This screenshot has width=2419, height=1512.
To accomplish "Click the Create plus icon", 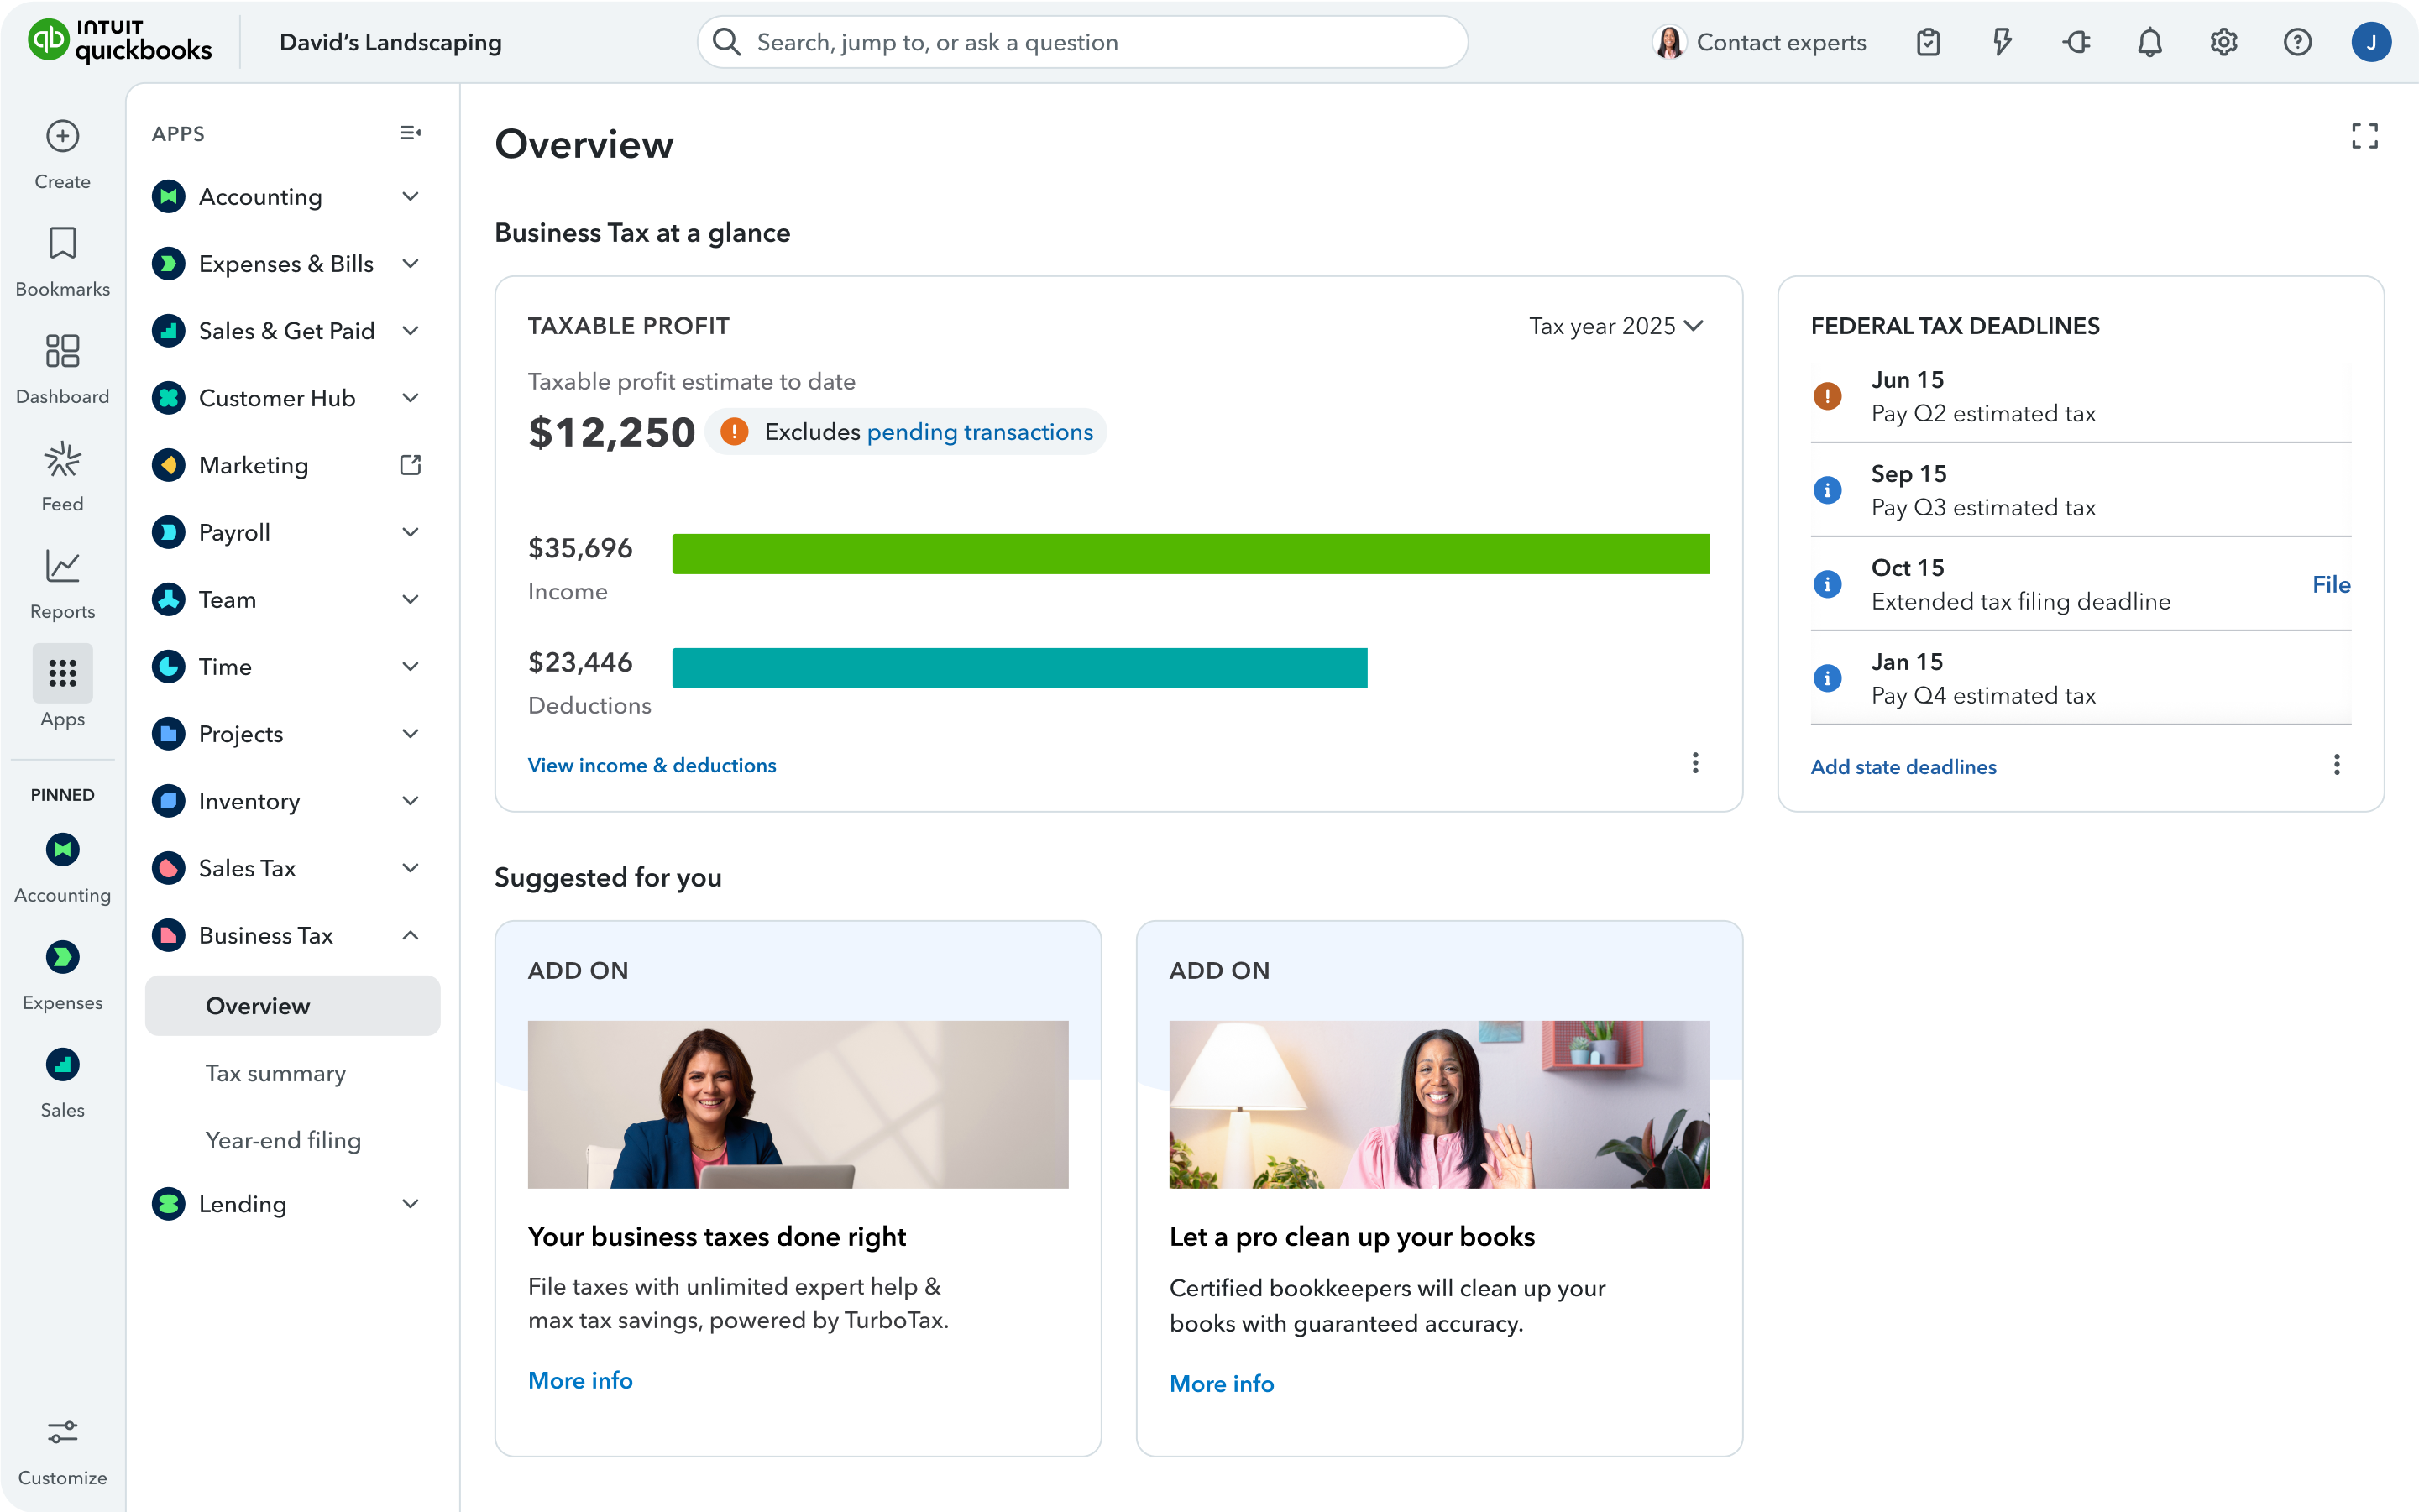I will 62,136.
